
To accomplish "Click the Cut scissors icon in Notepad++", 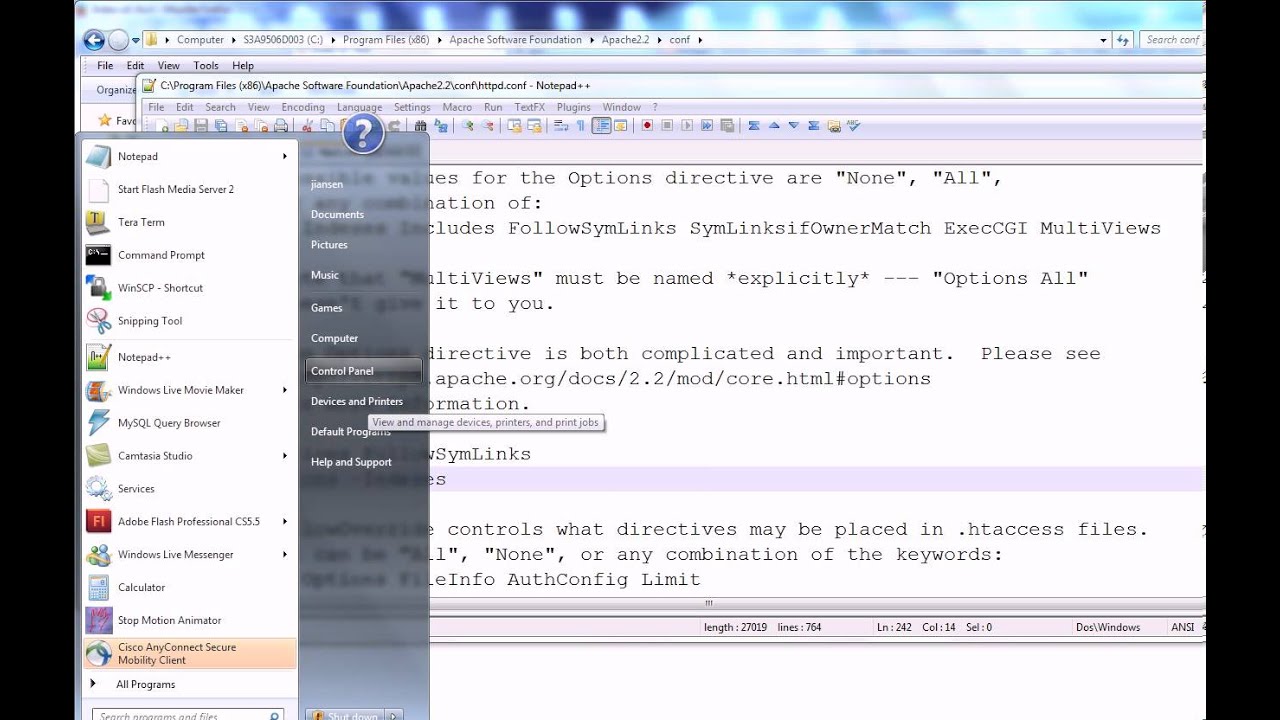I will [x=307, y=126].
